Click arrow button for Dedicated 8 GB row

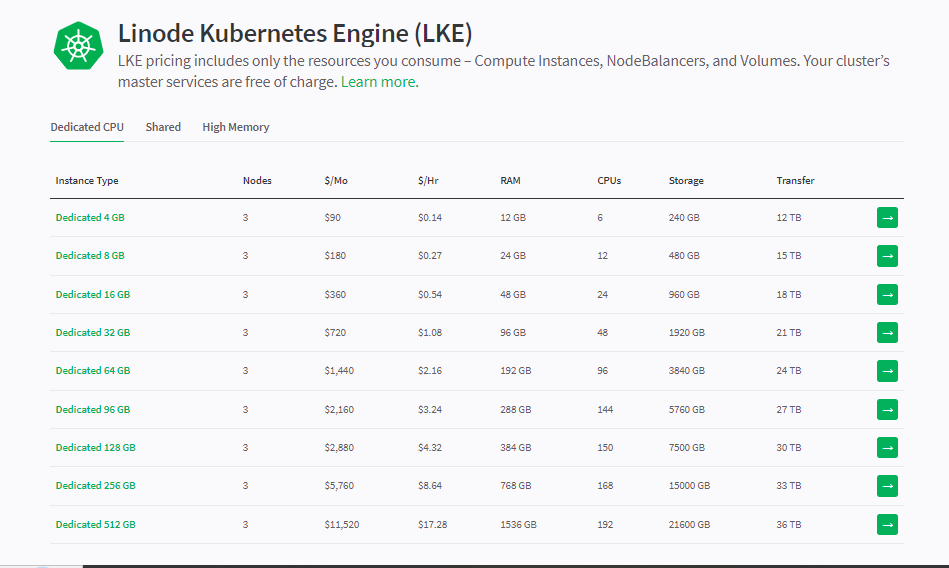pos(887,256)
